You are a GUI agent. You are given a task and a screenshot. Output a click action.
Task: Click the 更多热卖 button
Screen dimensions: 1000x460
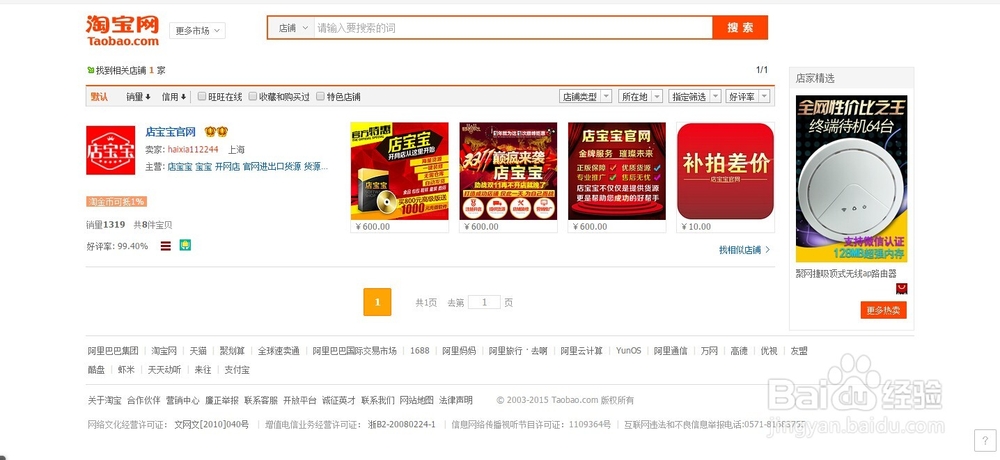883,310
